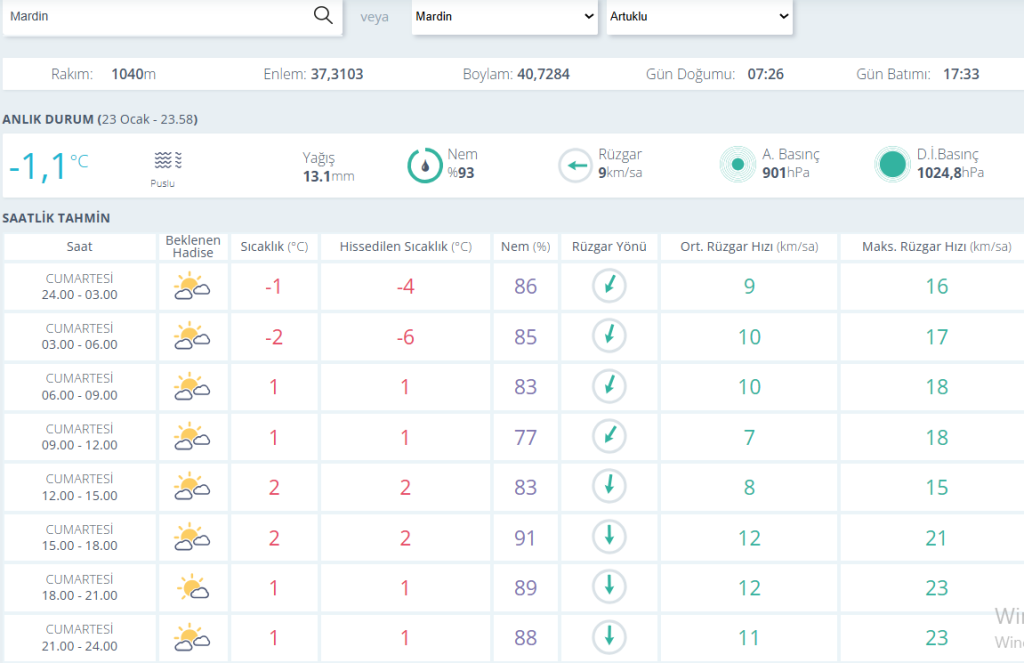Click the Puslu haze weather icon
1024x663 pixels.
coord(169,160)
